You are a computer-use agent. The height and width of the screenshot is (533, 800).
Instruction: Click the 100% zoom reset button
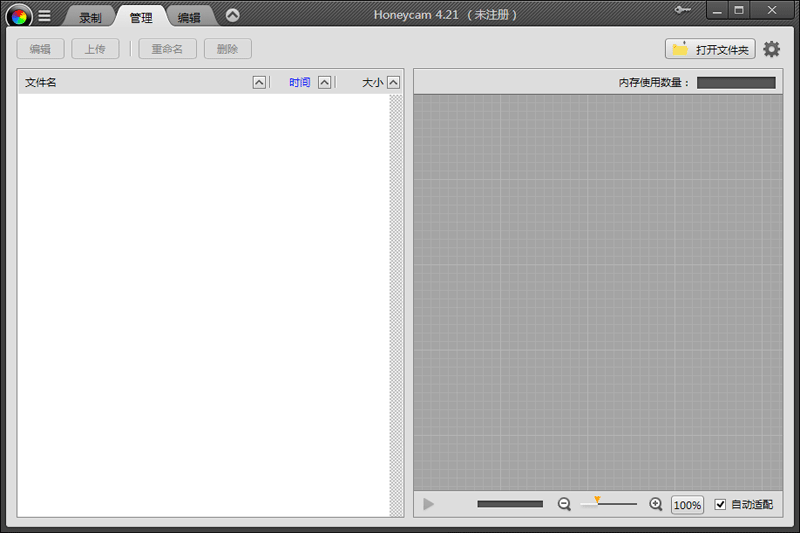click(687, 505)
